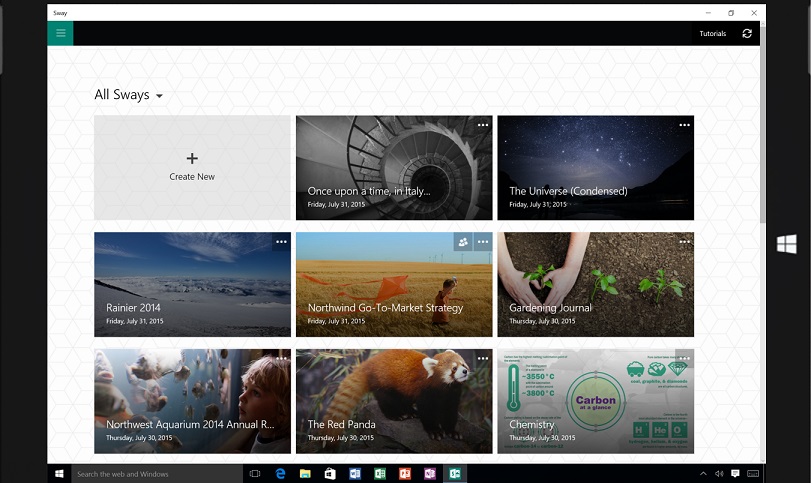This screenshot has width=811, height=483.
Task: Open OneNote from the taskbar
Action: pos(429,474)
